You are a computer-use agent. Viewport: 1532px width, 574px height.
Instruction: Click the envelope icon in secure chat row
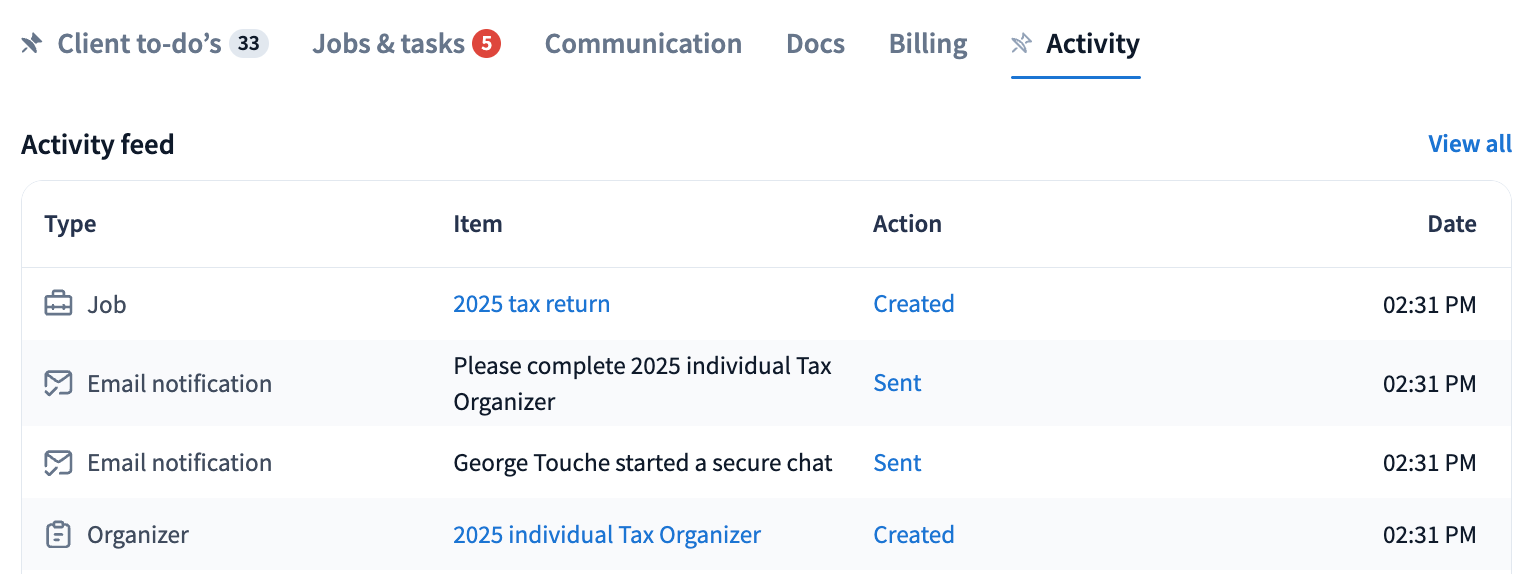tap(59, 463)
